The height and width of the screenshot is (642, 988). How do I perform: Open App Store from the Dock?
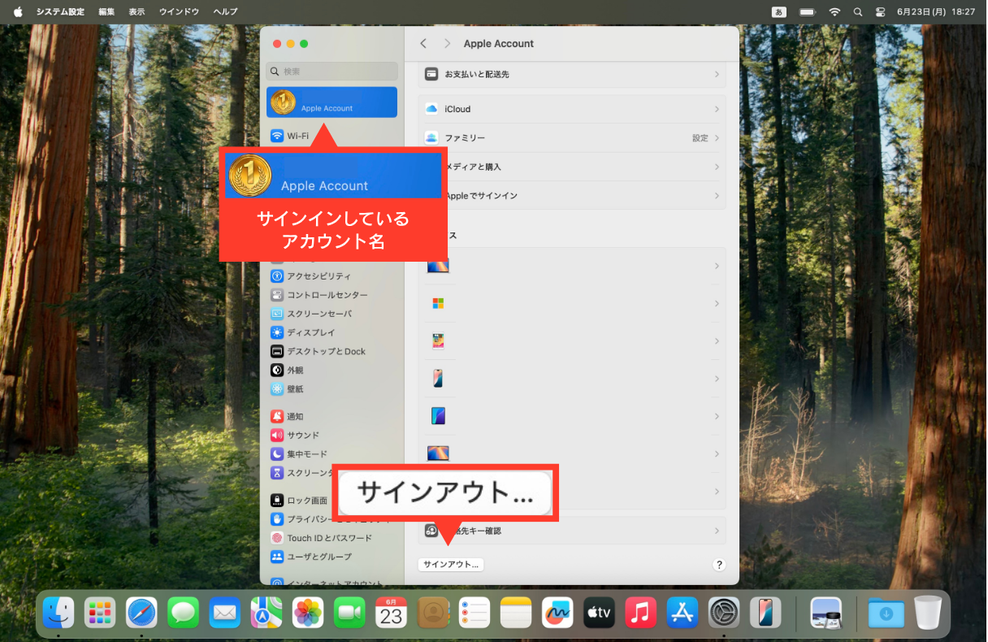tap(682, 612)
